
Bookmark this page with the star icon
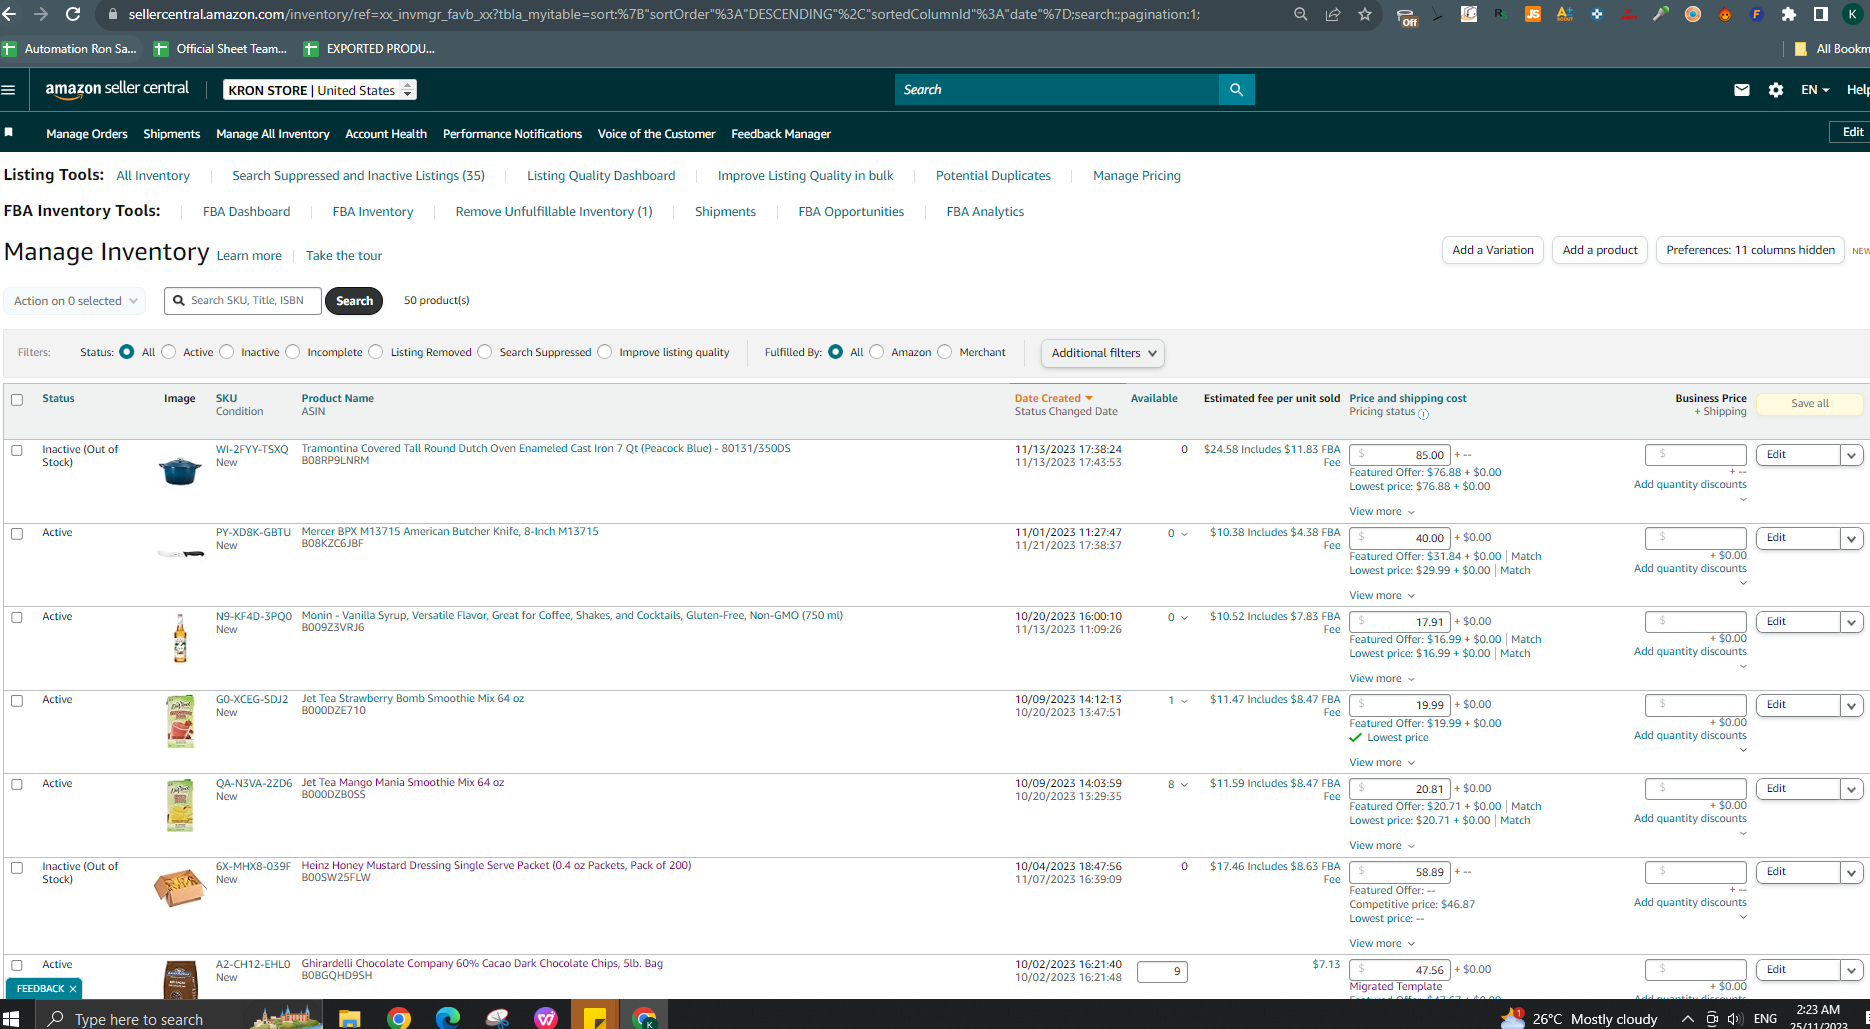pyautogui.click(x=1365, y=14)
